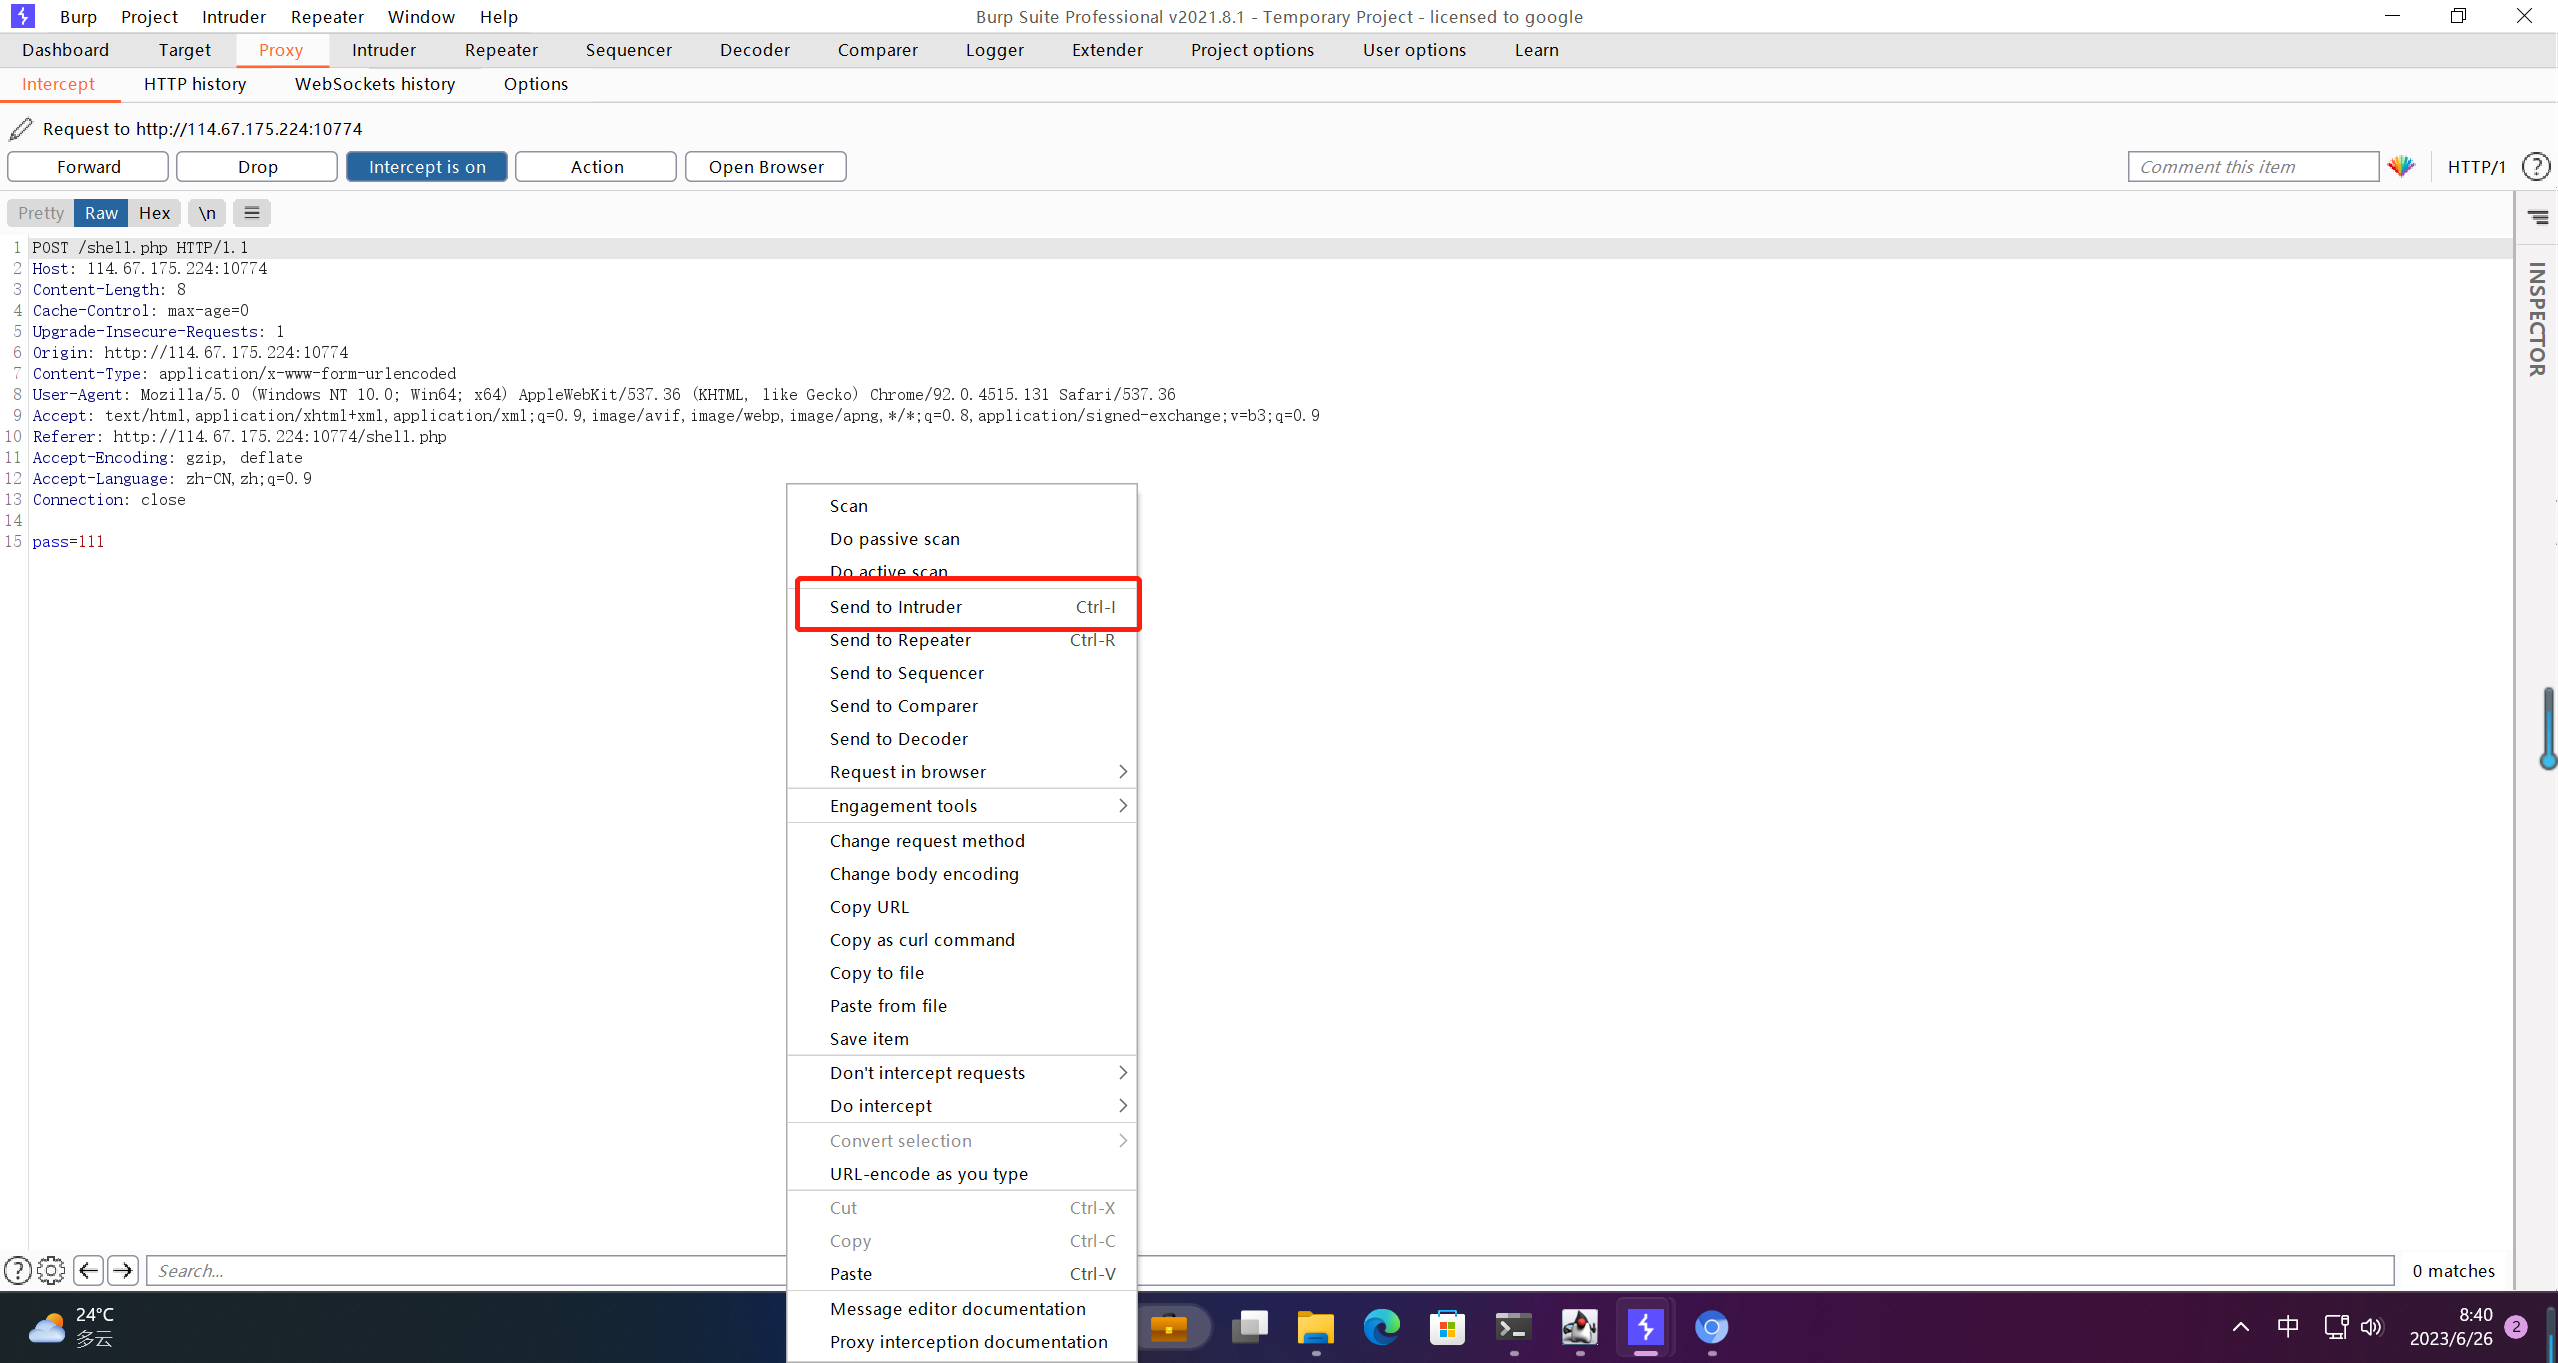Open the Comparer tool tab
Viewport: 2558px width, 1363px height.
(876, 49)
